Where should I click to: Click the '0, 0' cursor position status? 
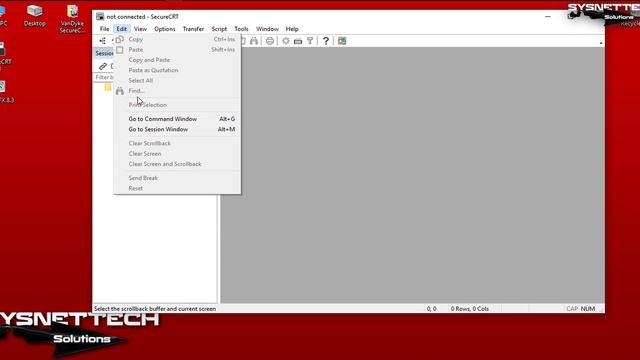click(x=431, y=309)
